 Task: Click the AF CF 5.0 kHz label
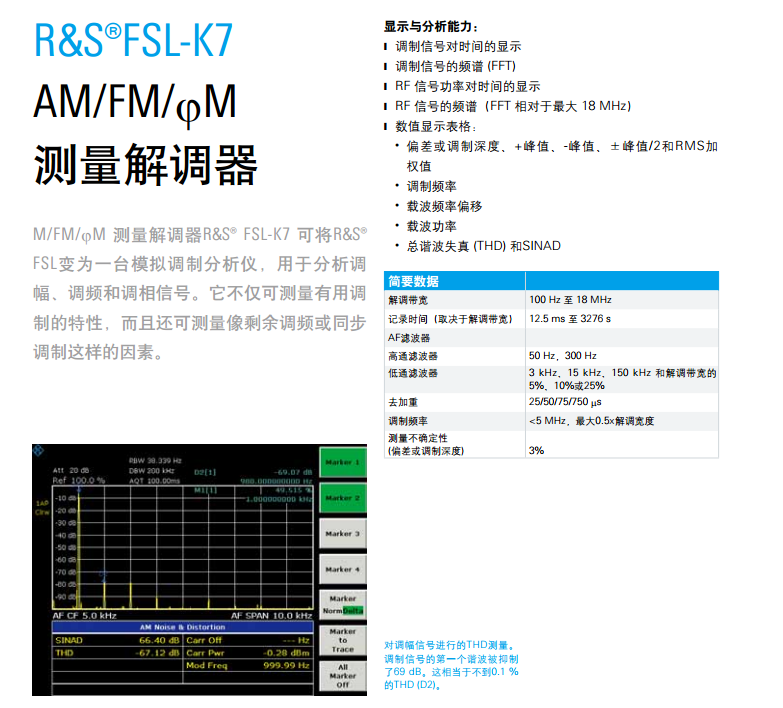[84, 616]
